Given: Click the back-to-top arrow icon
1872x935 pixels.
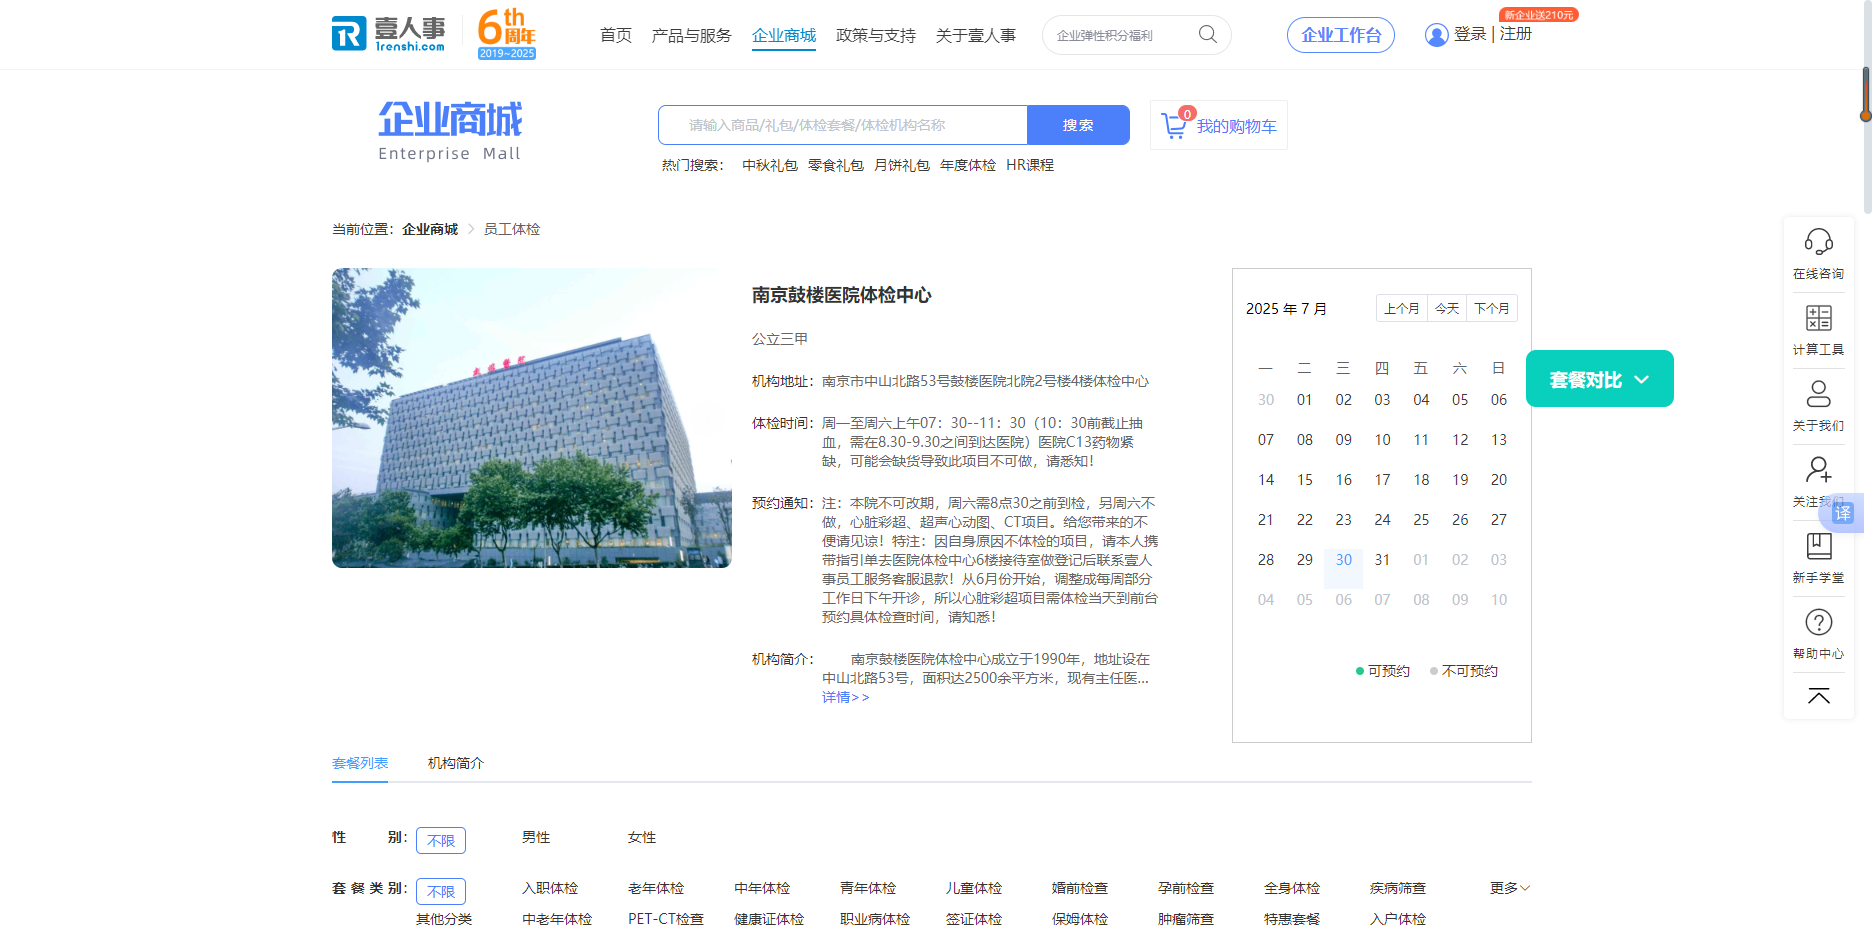Looking at the screenshot, I should (1818, 696).
